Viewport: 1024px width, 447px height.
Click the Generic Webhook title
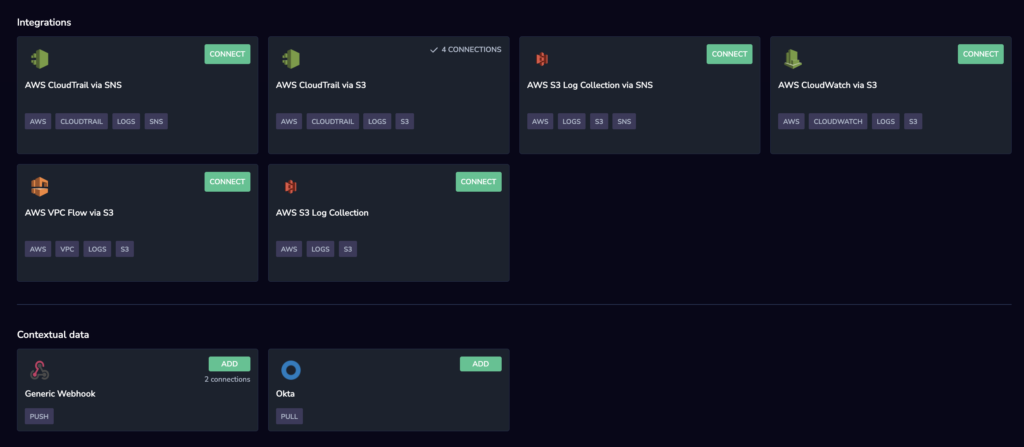(60, 394)
